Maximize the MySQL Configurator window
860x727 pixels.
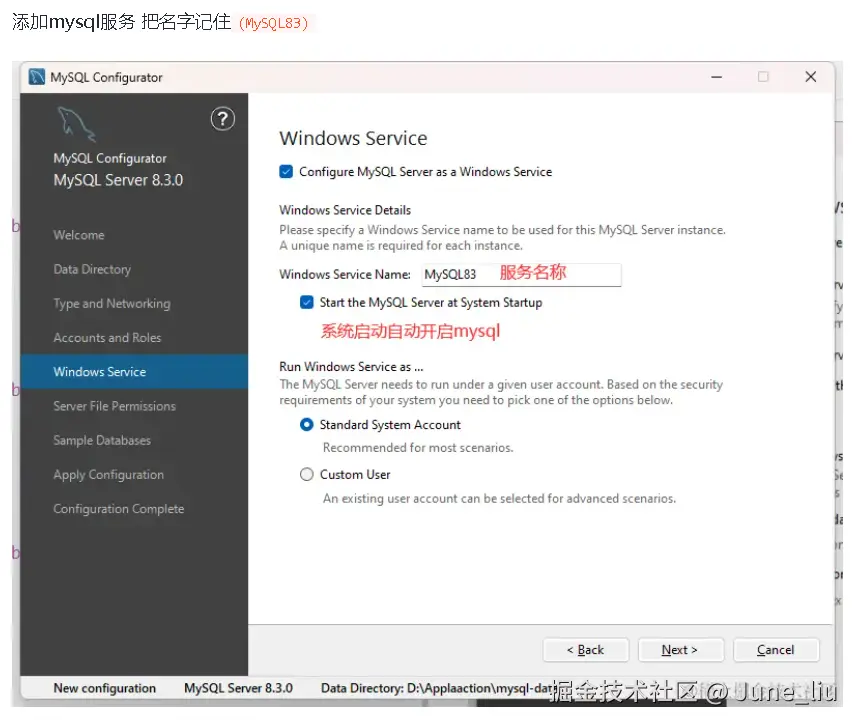763,77
